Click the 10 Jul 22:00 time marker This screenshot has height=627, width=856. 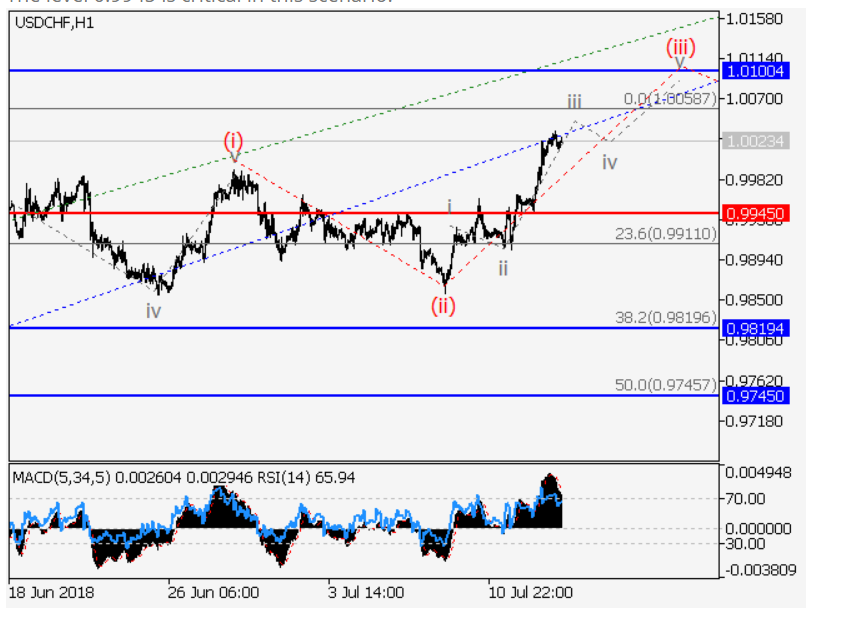click(530, 592)
